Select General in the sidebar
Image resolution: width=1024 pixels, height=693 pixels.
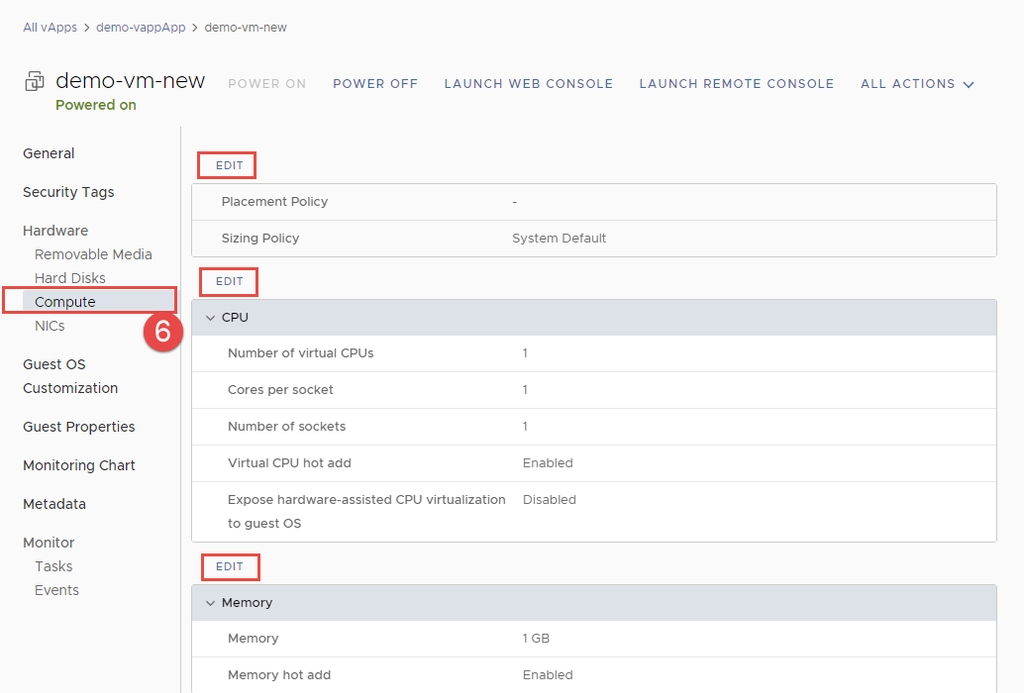point(49,154)
